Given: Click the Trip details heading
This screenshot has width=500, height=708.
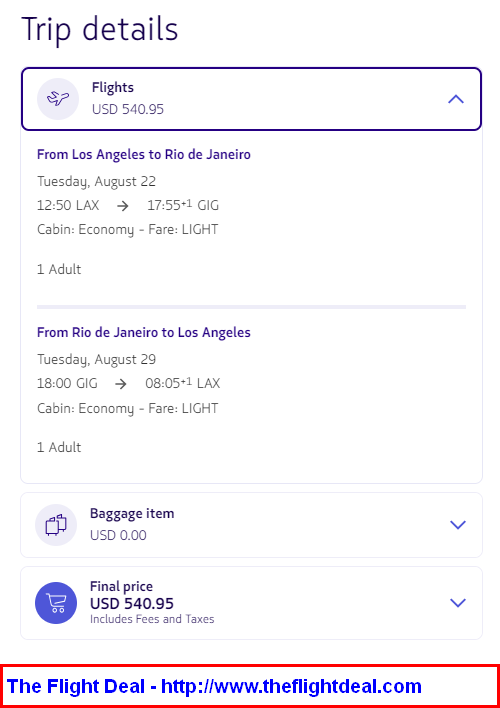Looking at the screenshot, I should pos(99,29).
